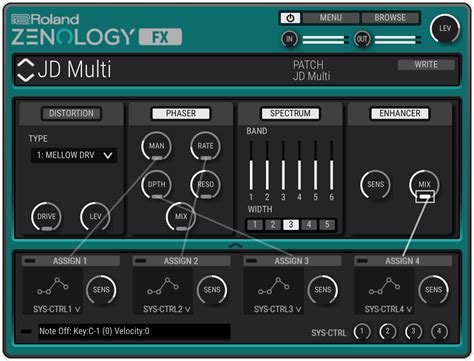
Task: Select spectrum WIDTH 5
Action: click(327, 225)
